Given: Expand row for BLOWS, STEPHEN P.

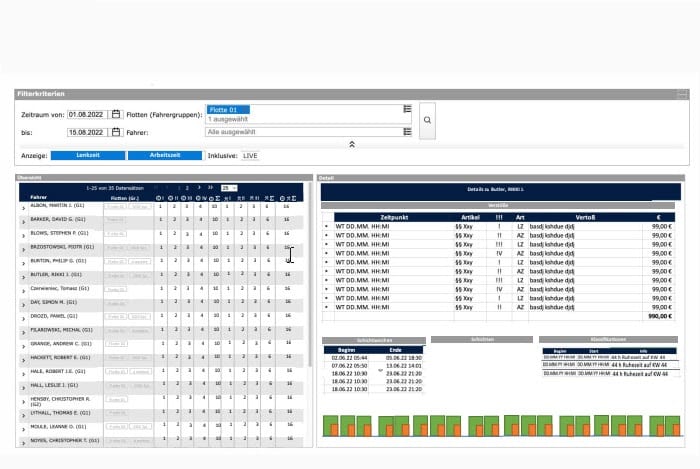Looking at the screenshot, I should 24,236.
